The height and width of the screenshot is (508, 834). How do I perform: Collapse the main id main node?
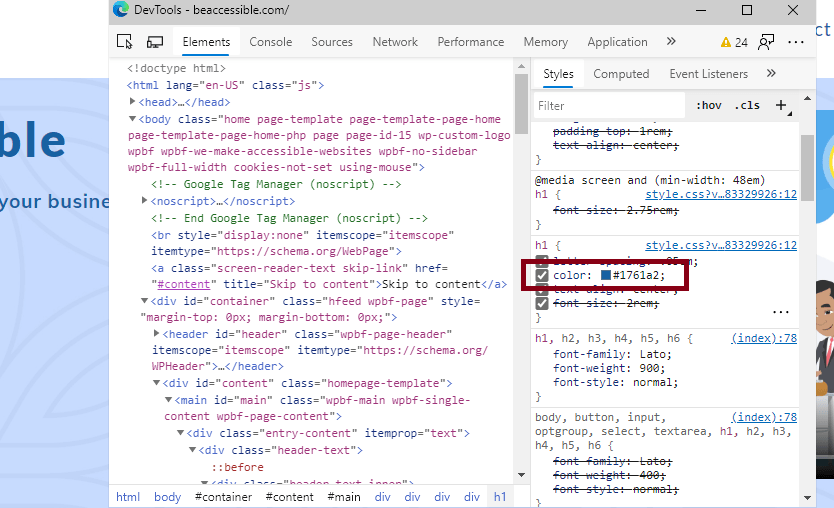pos(168,399)
